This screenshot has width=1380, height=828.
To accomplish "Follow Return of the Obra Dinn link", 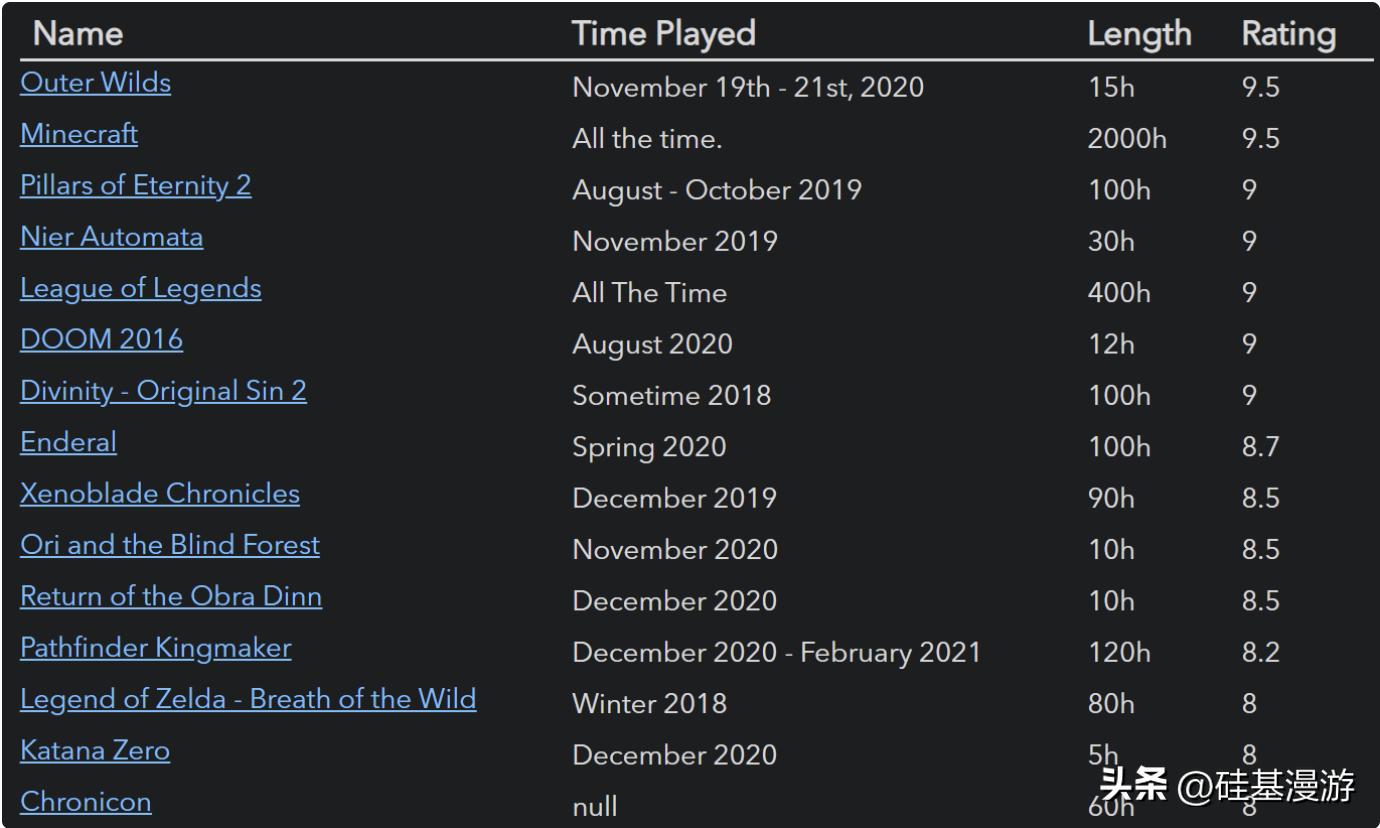I will pos(171,597).
